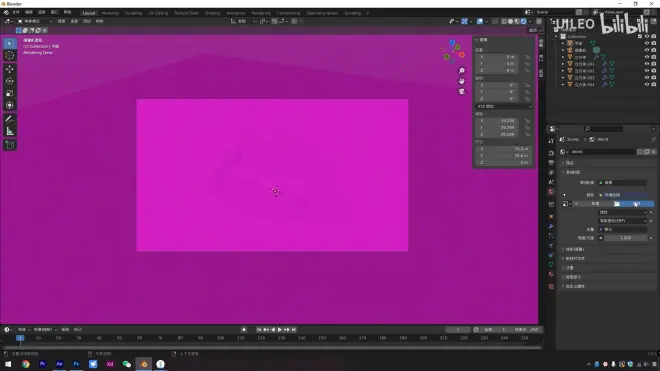Image resolution: width=660 pixels, height=371 pixels.
Task: Click the strength value slider showing 1.000
Action: [625, 238]
